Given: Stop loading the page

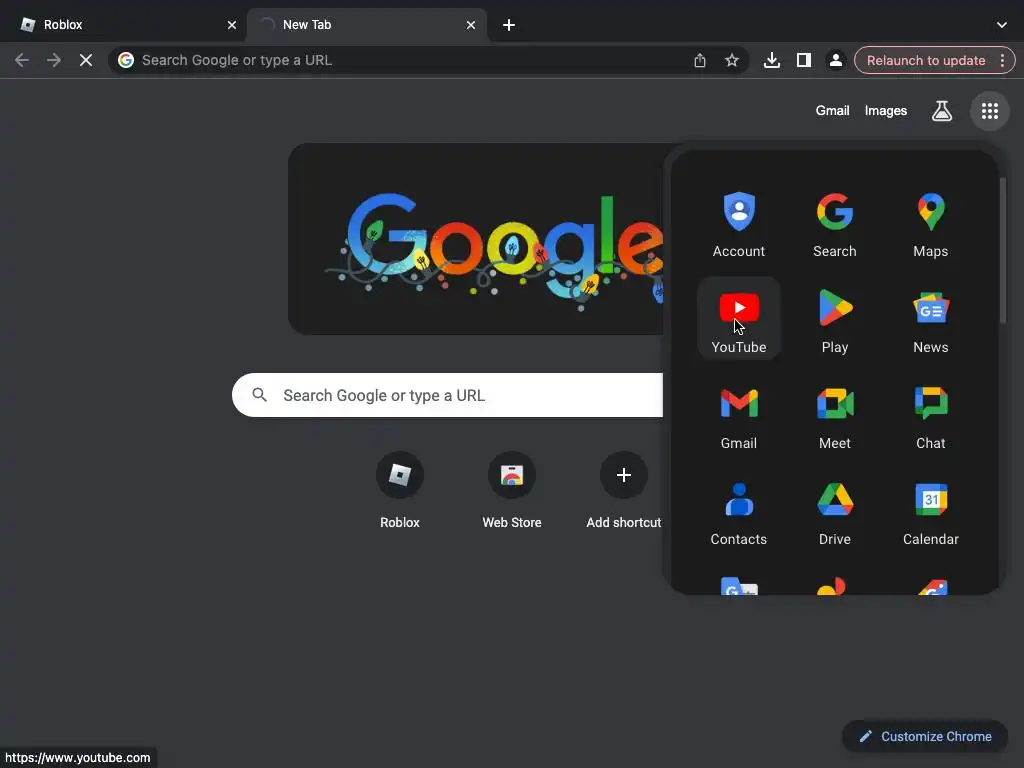Looking at the screenshot, I should 86,60.
